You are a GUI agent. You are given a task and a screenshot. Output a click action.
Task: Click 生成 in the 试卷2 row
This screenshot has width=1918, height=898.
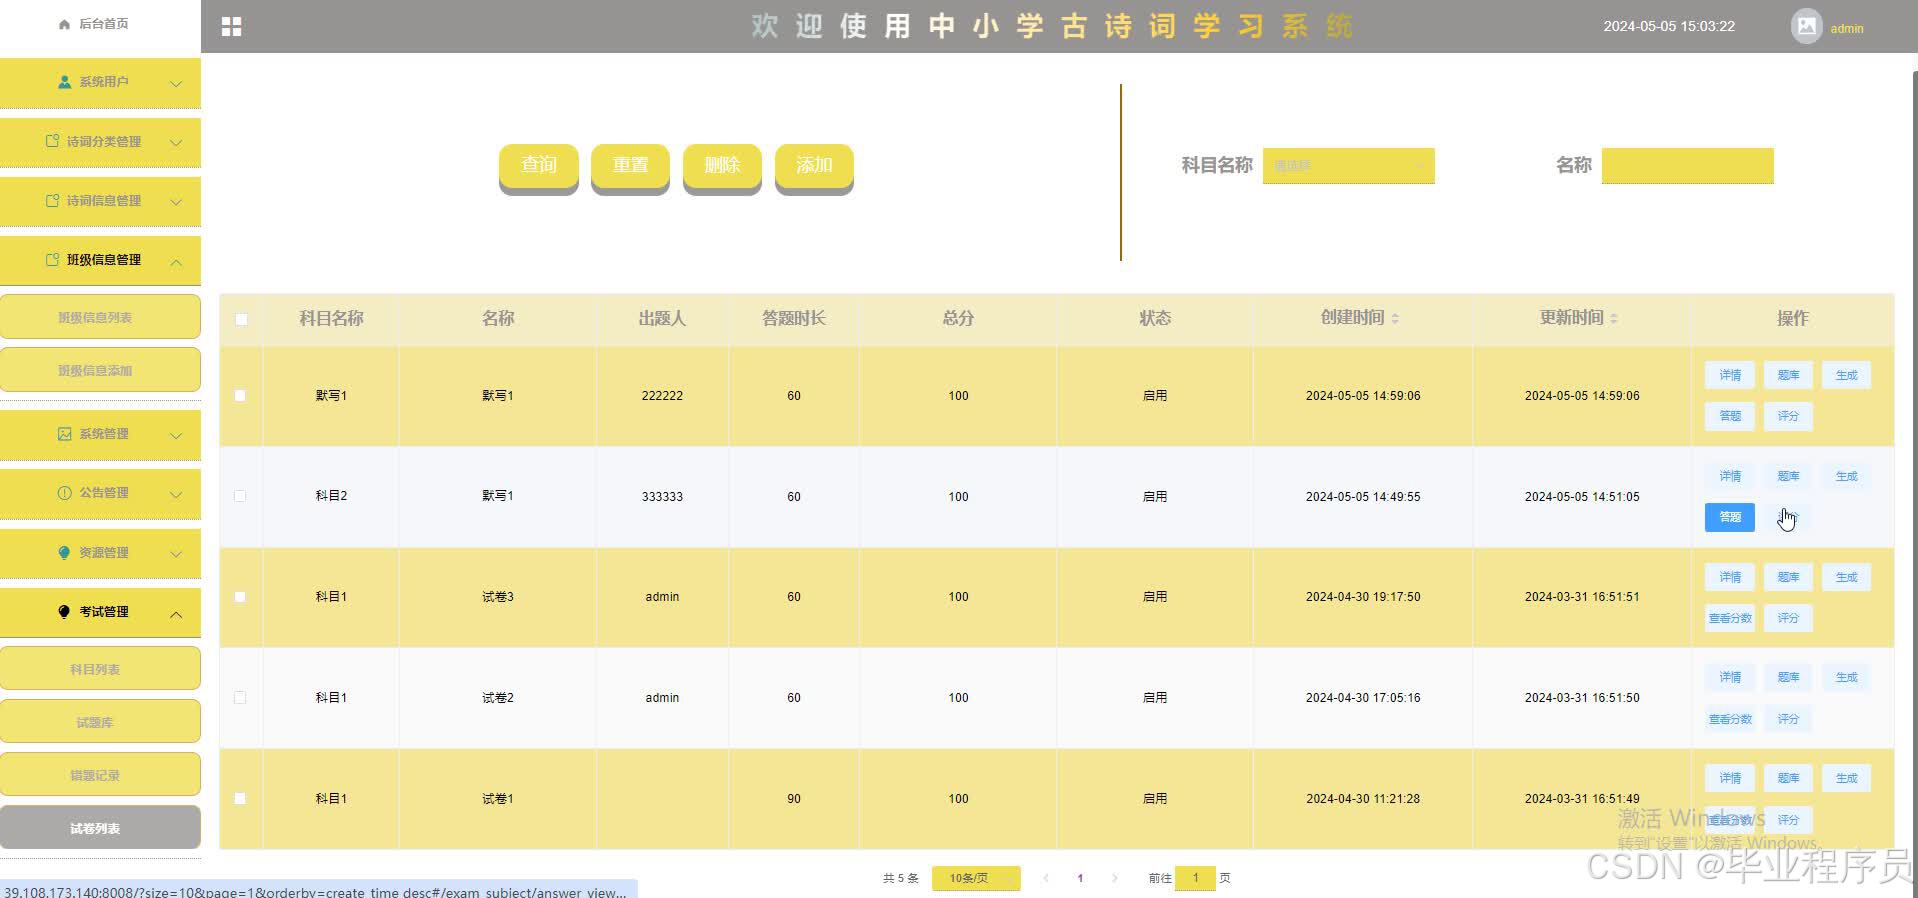[1846, 677]
